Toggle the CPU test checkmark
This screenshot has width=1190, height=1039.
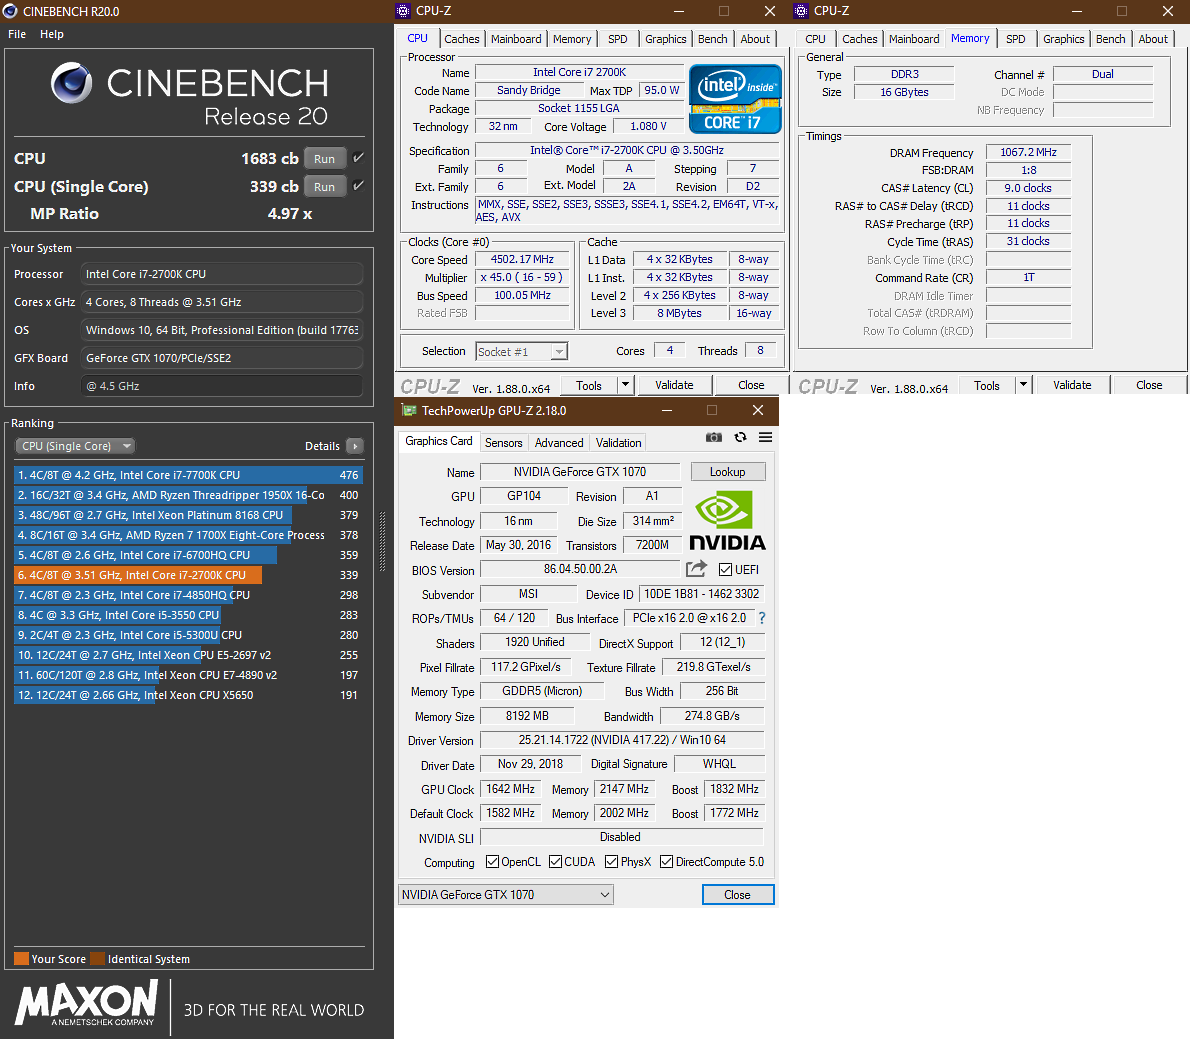coord(358,158)
